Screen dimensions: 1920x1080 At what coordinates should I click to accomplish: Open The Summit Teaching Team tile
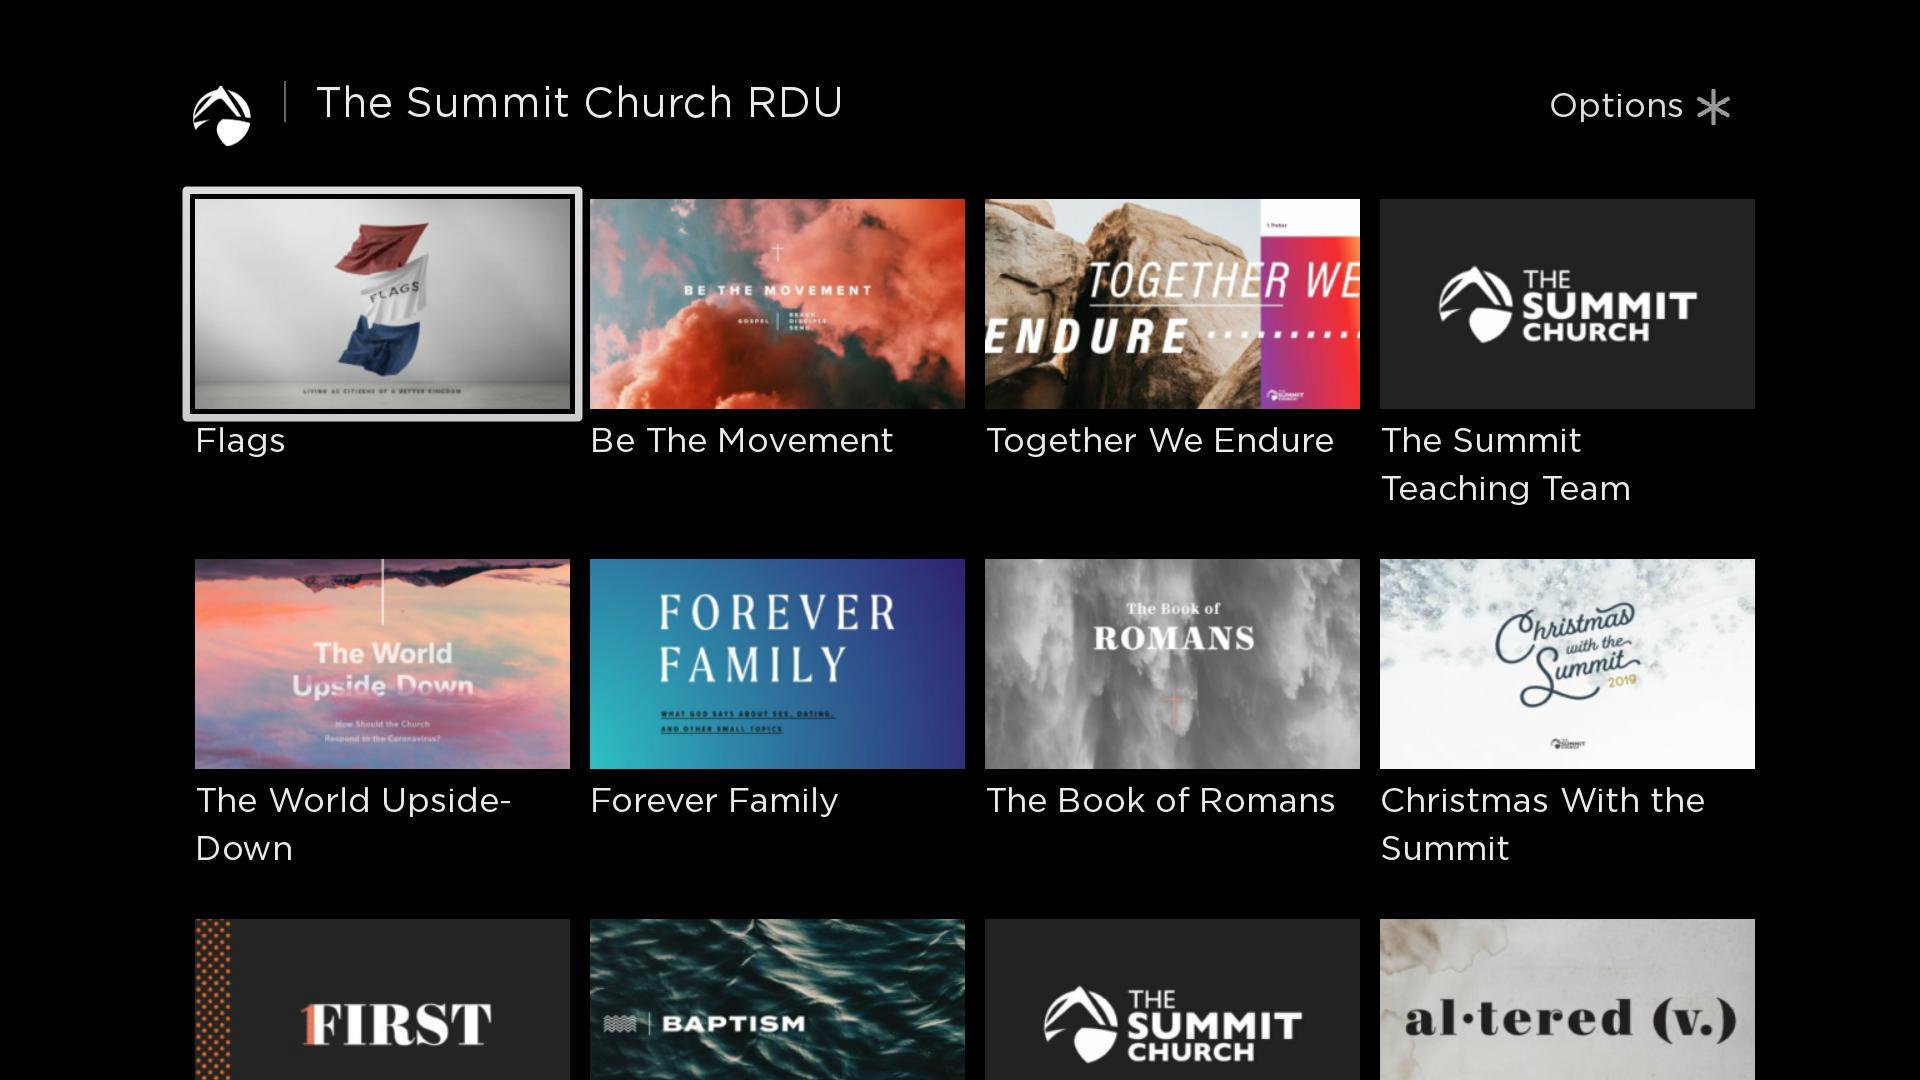pos(1567,304)
